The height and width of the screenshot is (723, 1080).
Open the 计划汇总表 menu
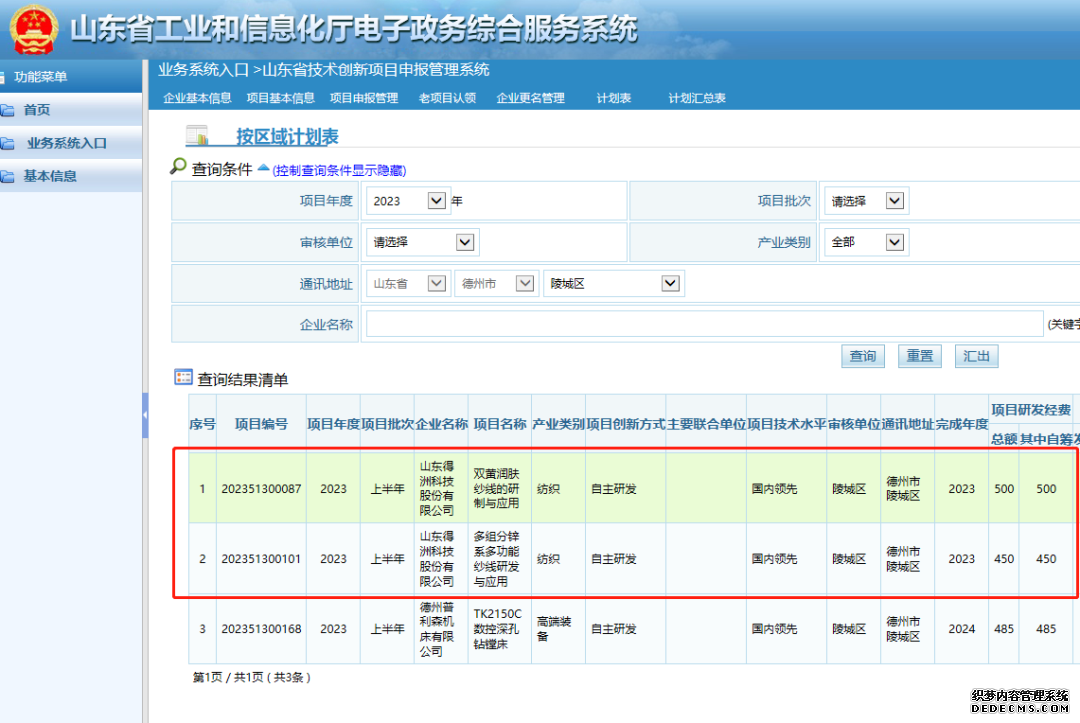coord(697,98)
